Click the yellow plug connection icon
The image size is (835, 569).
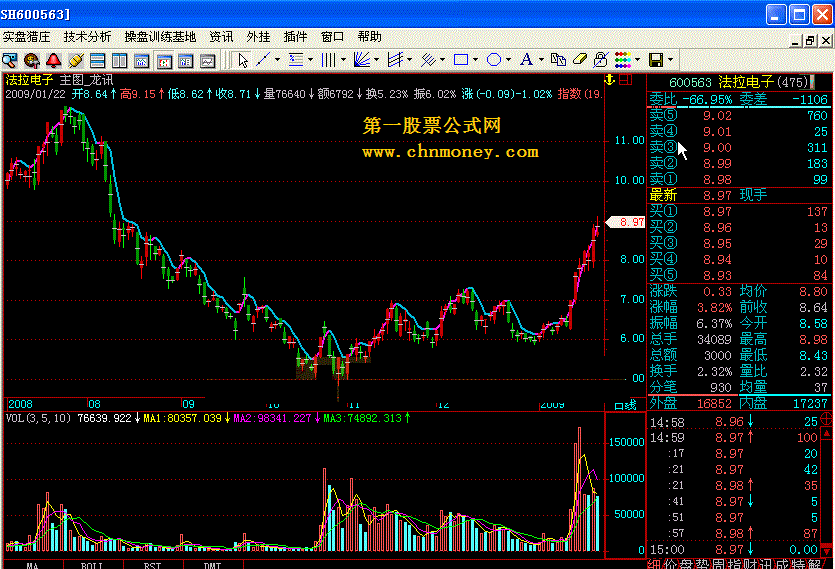(76, 60)
